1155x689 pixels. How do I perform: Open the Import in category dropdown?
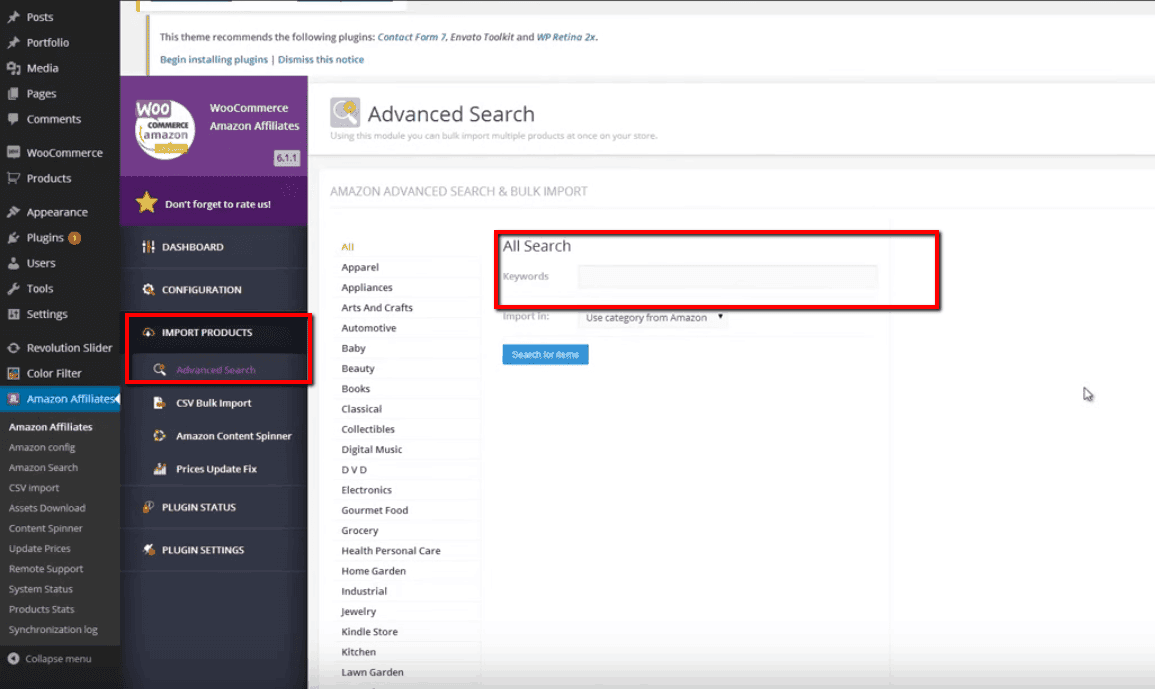[653, 318]
